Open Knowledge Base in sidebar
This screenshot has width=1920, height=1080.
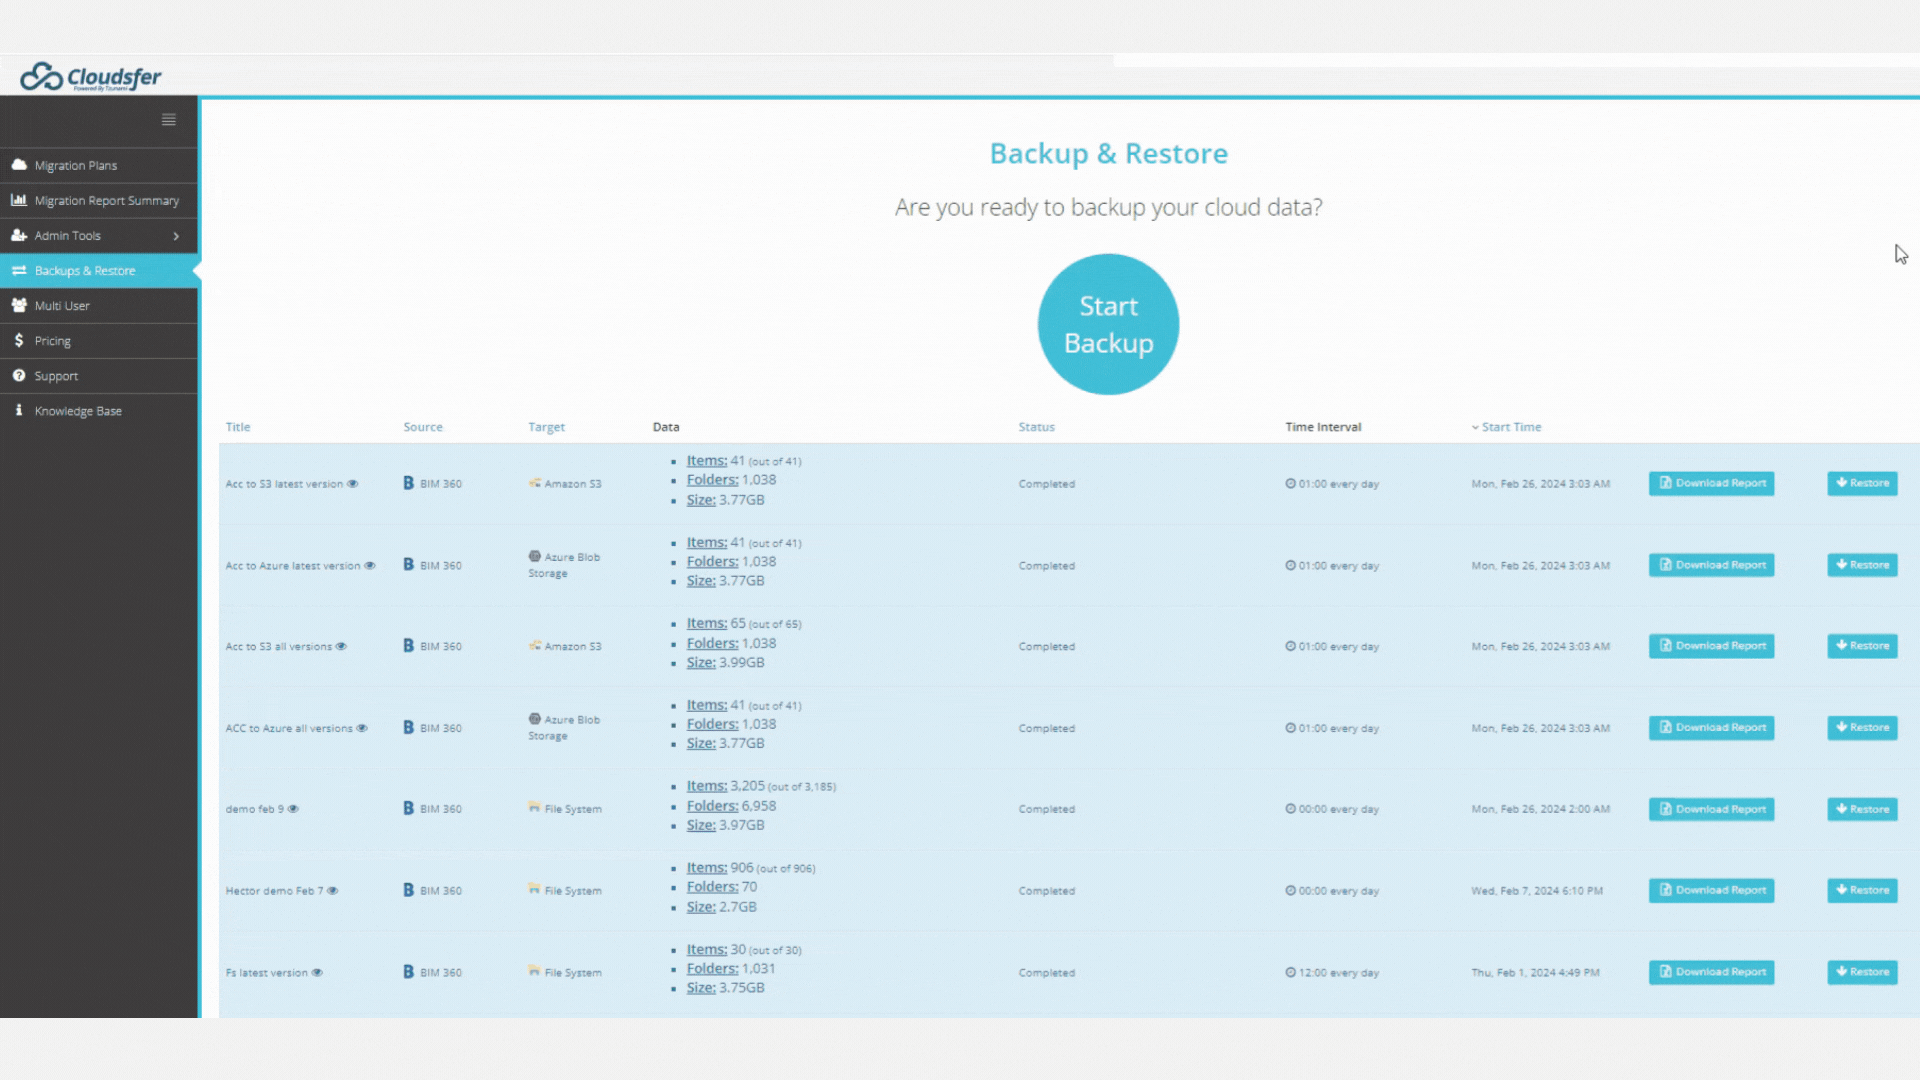(x=78, y=411)
